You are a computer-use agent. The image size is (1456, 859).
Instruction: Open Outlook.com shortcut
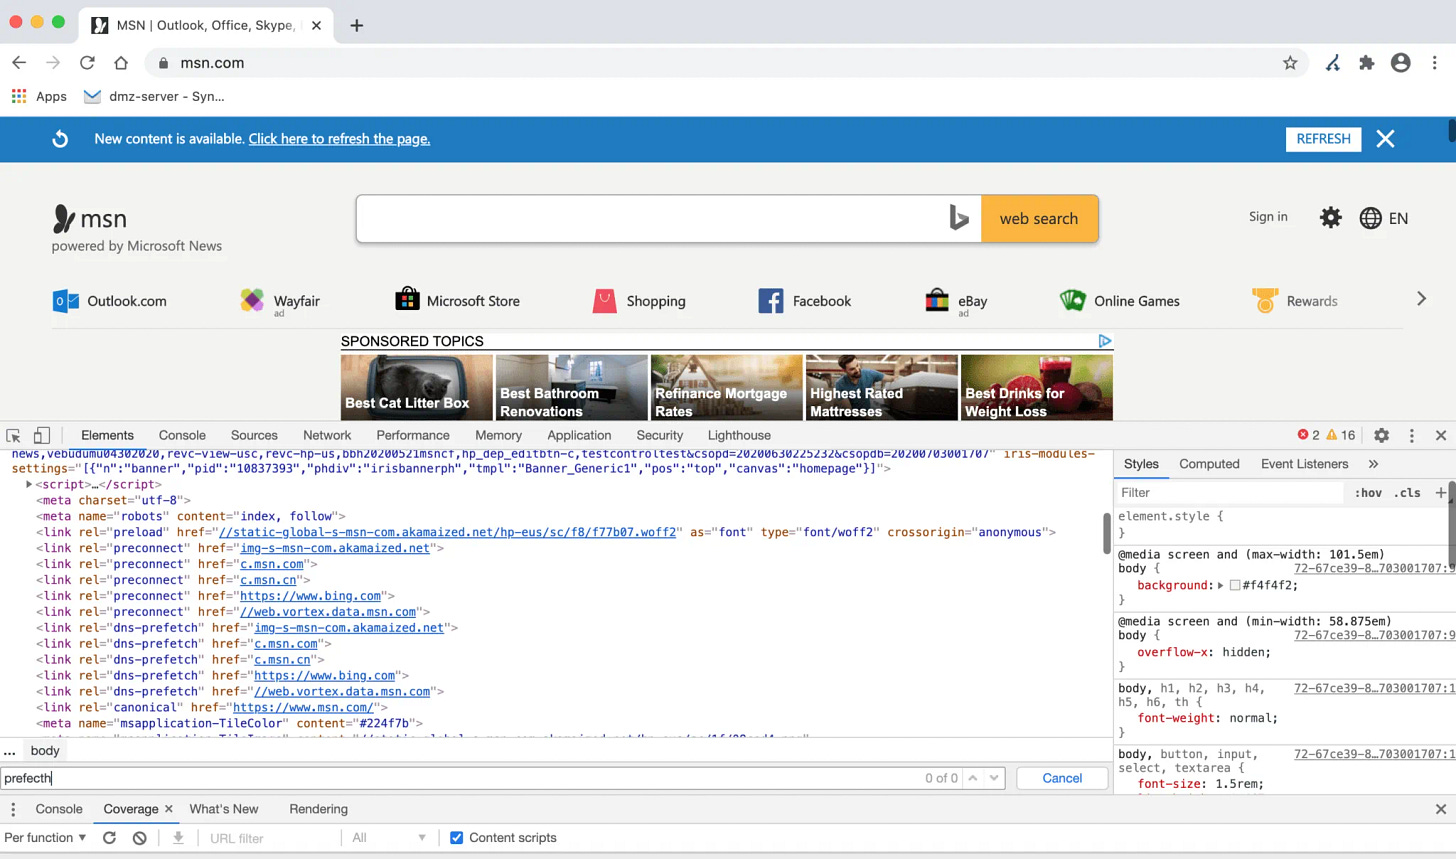pos(110,301)
